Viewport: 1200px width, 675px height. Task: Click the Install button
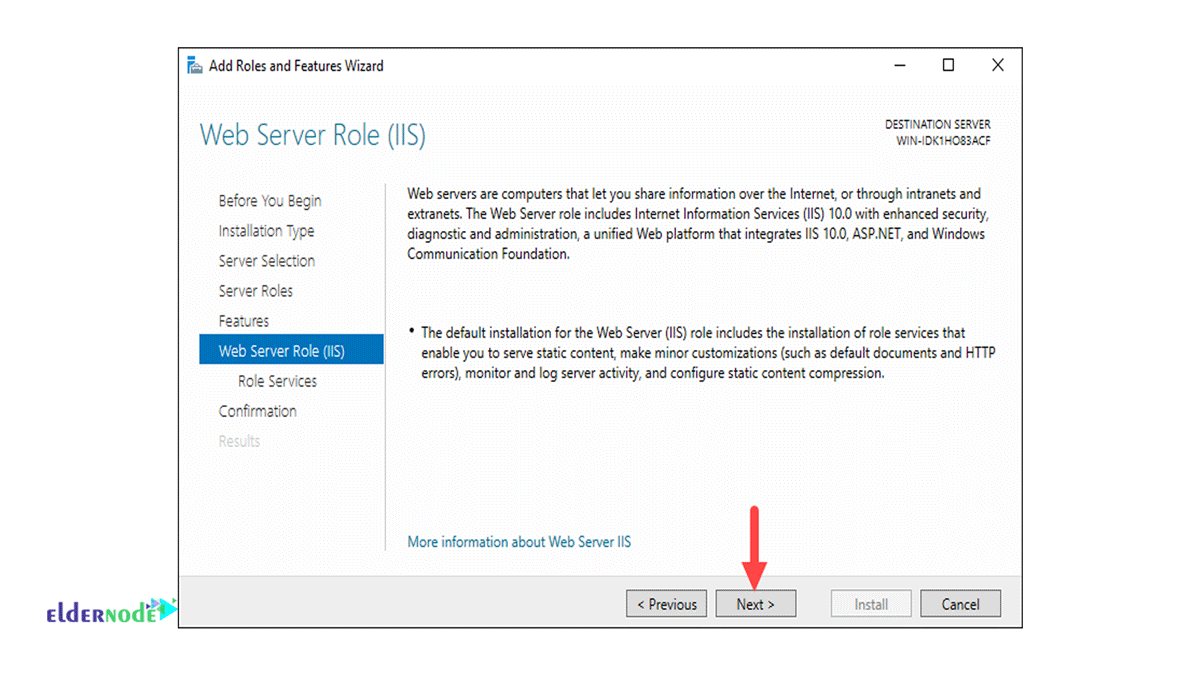870,603
